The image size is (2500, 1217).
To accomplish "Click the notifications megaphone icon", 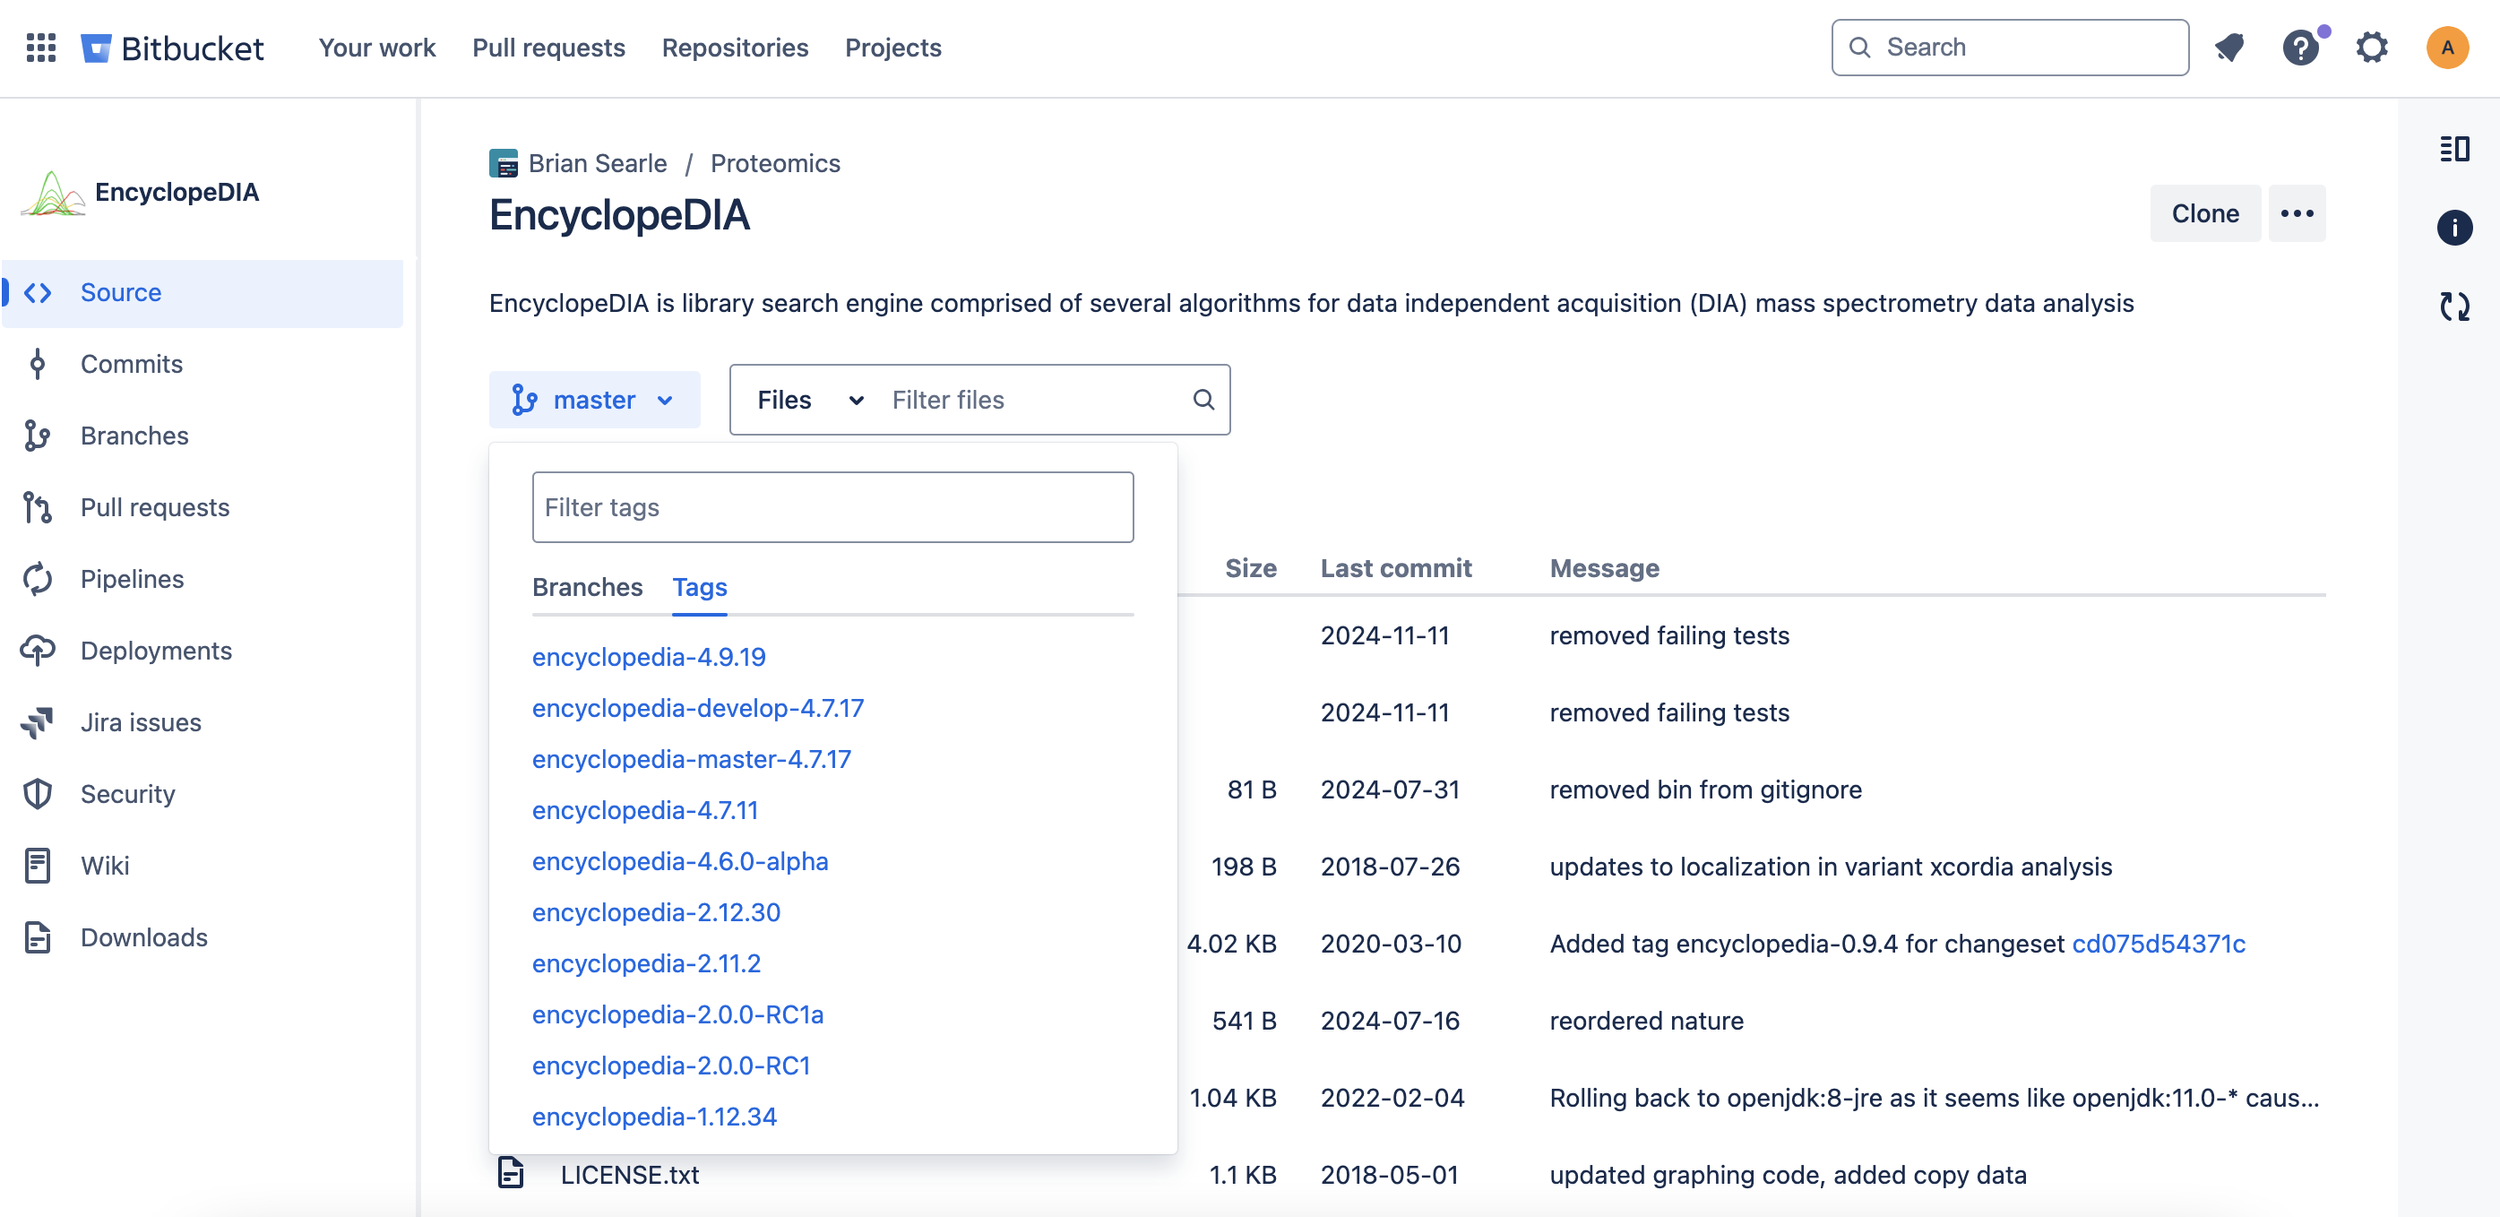I will (x=2229, y=47).
